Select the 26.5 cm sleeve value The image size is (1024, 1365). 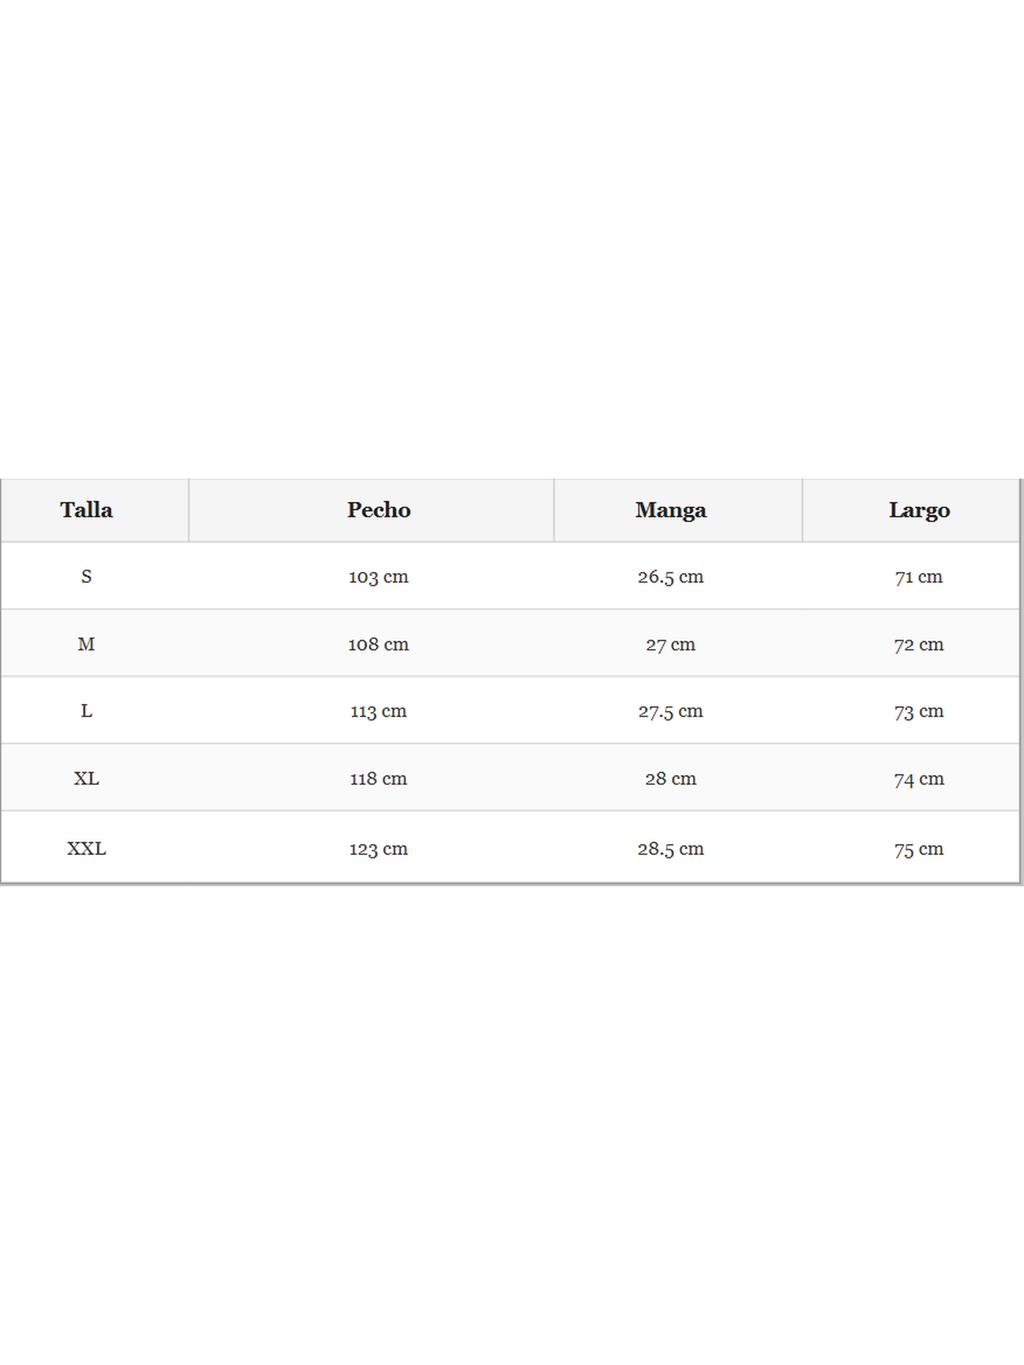[670, 577]
